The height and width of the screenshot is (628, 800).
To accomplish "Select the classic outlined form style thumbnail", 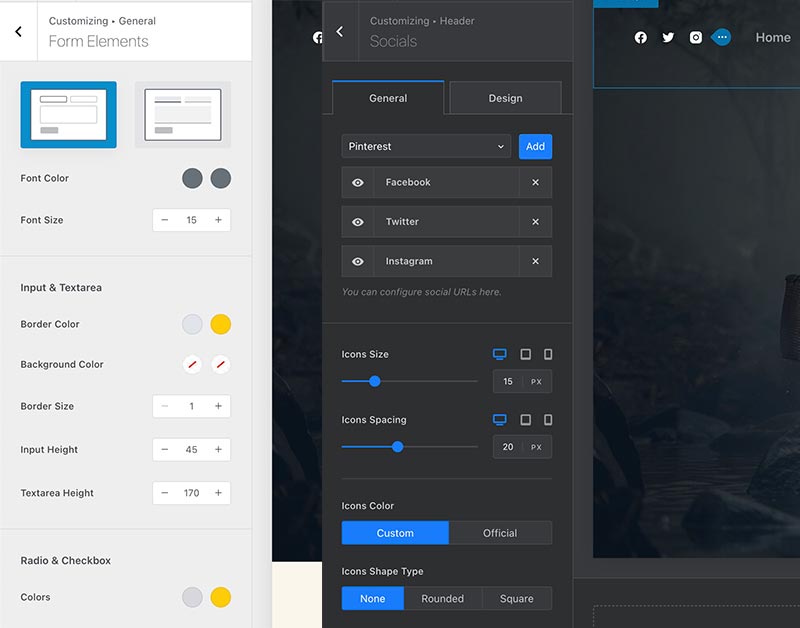I will [68, 115].
